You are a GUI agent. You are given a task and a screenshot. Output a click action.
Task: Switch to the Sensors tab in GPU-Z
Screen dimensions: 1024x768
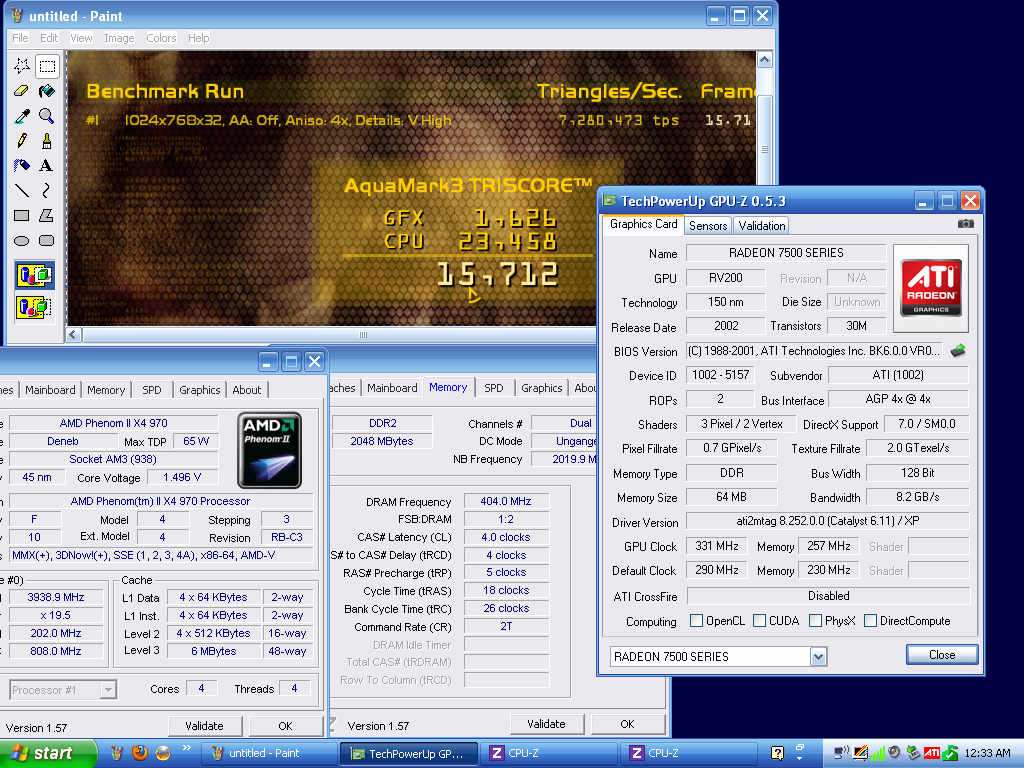tap(708, 226)
